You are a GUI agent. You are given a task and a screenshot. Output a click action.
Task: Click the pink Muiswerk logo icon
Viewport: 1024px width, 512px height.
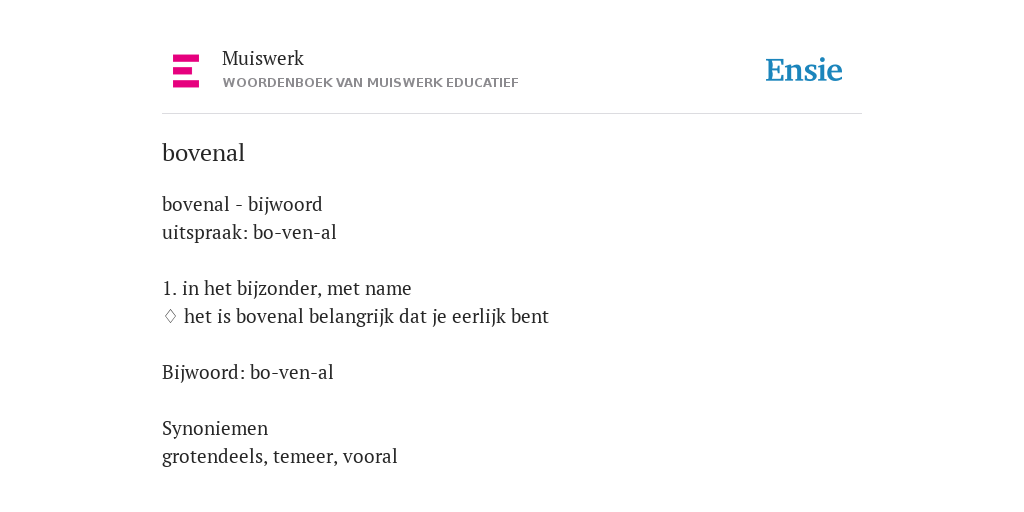pos(186,71)
